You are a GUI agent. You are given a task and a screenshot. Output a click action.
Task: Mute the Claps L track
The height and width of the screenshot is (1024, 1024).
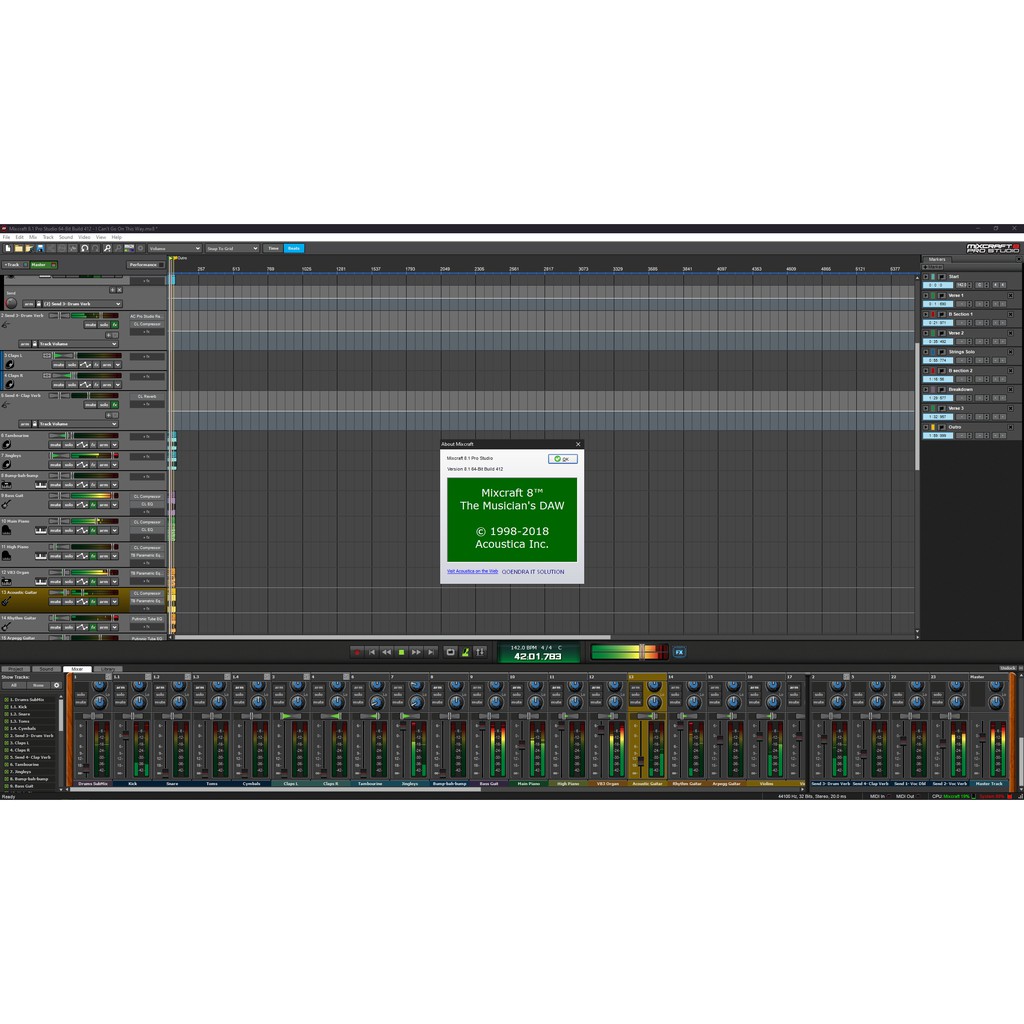coord(61,364)
